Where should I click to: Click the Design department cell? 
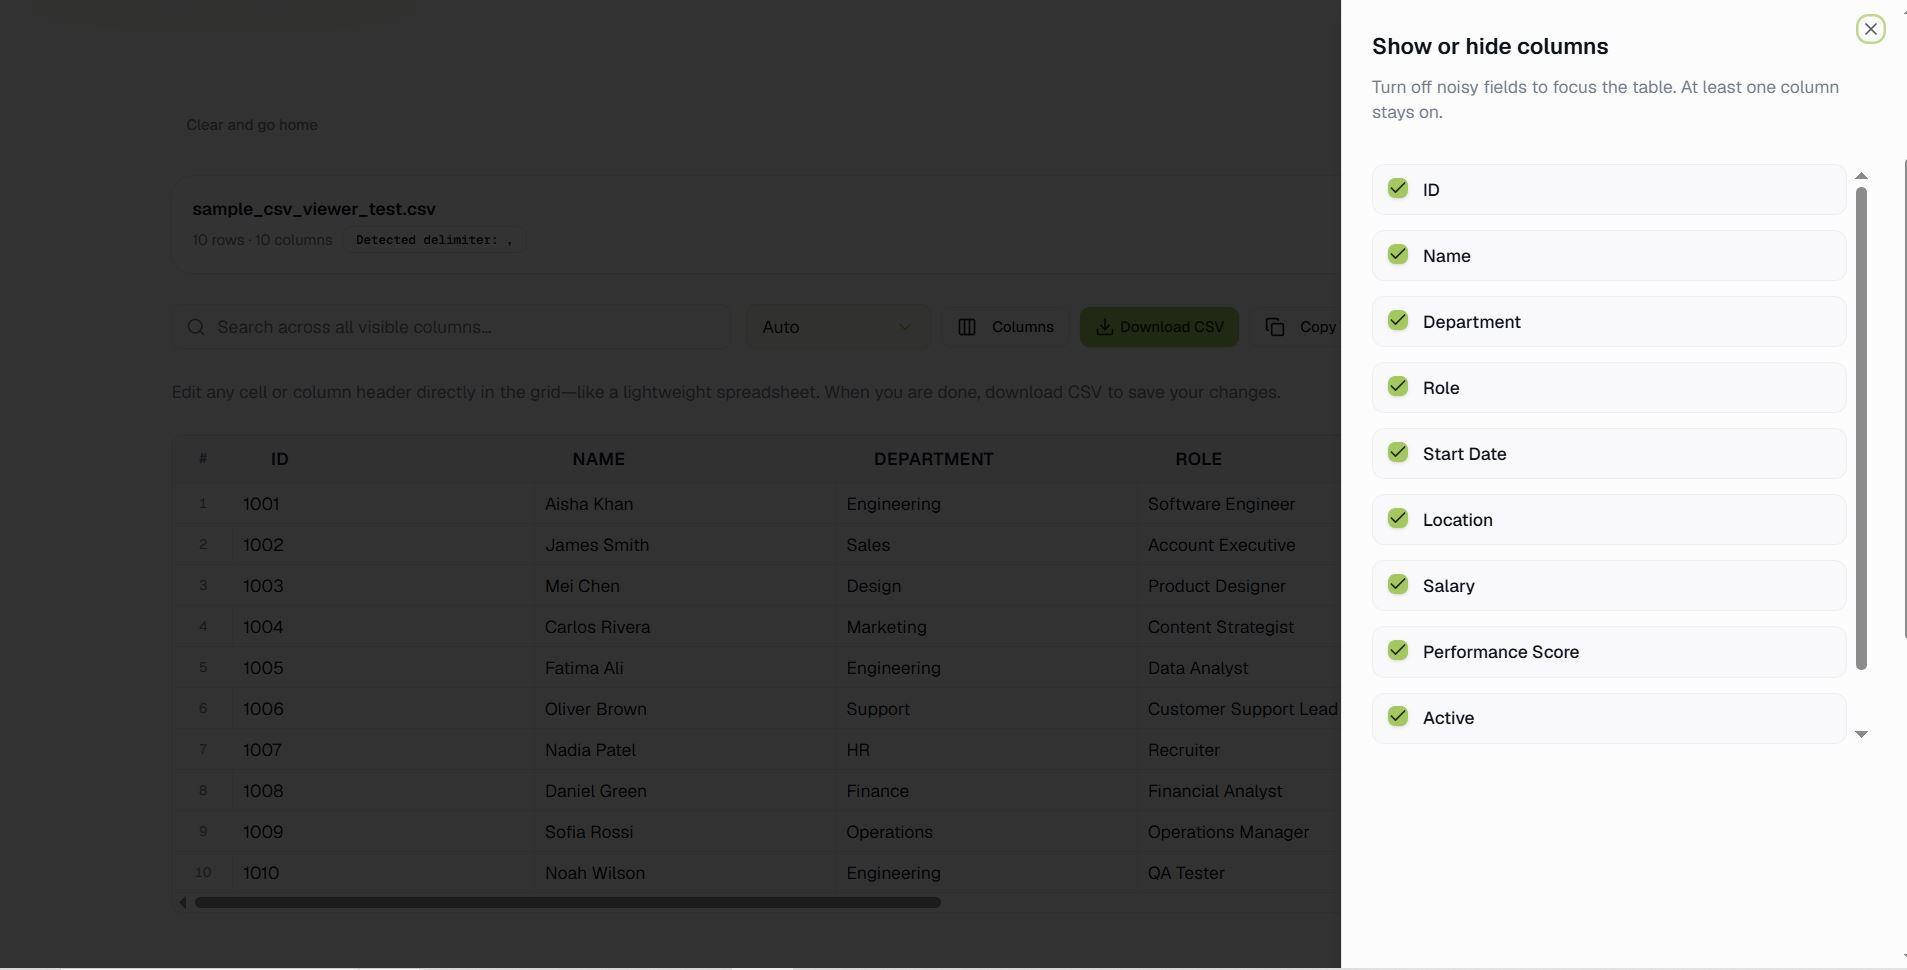pos(987,586)
